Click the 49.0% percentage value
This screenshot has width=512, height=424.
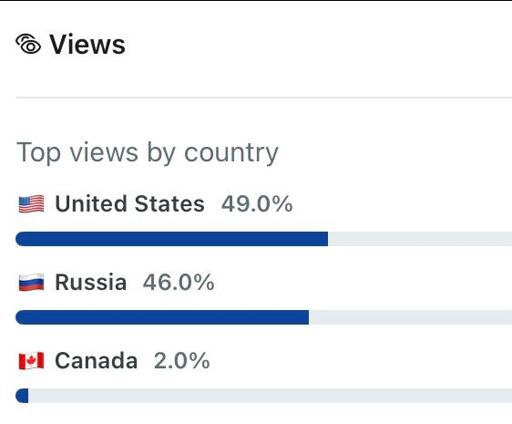click(x=257, y=204)
